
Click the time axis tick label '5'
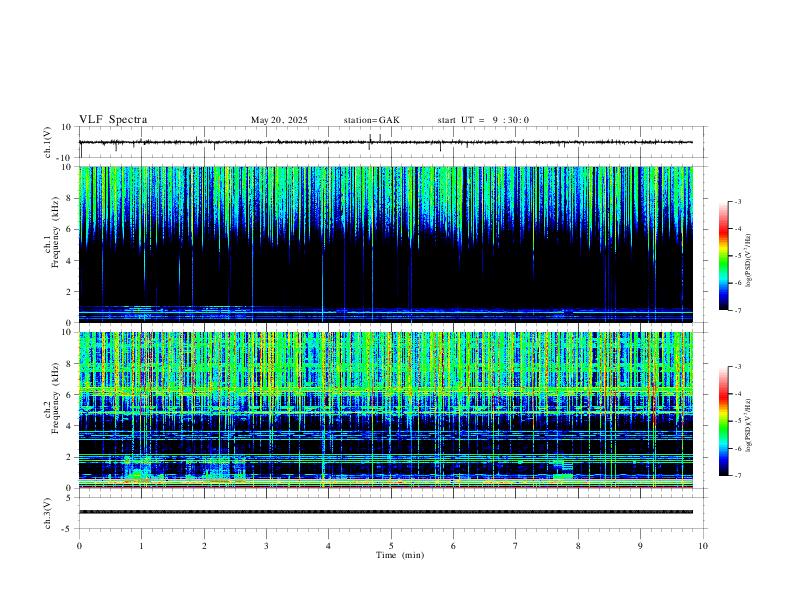pos(391,546)
